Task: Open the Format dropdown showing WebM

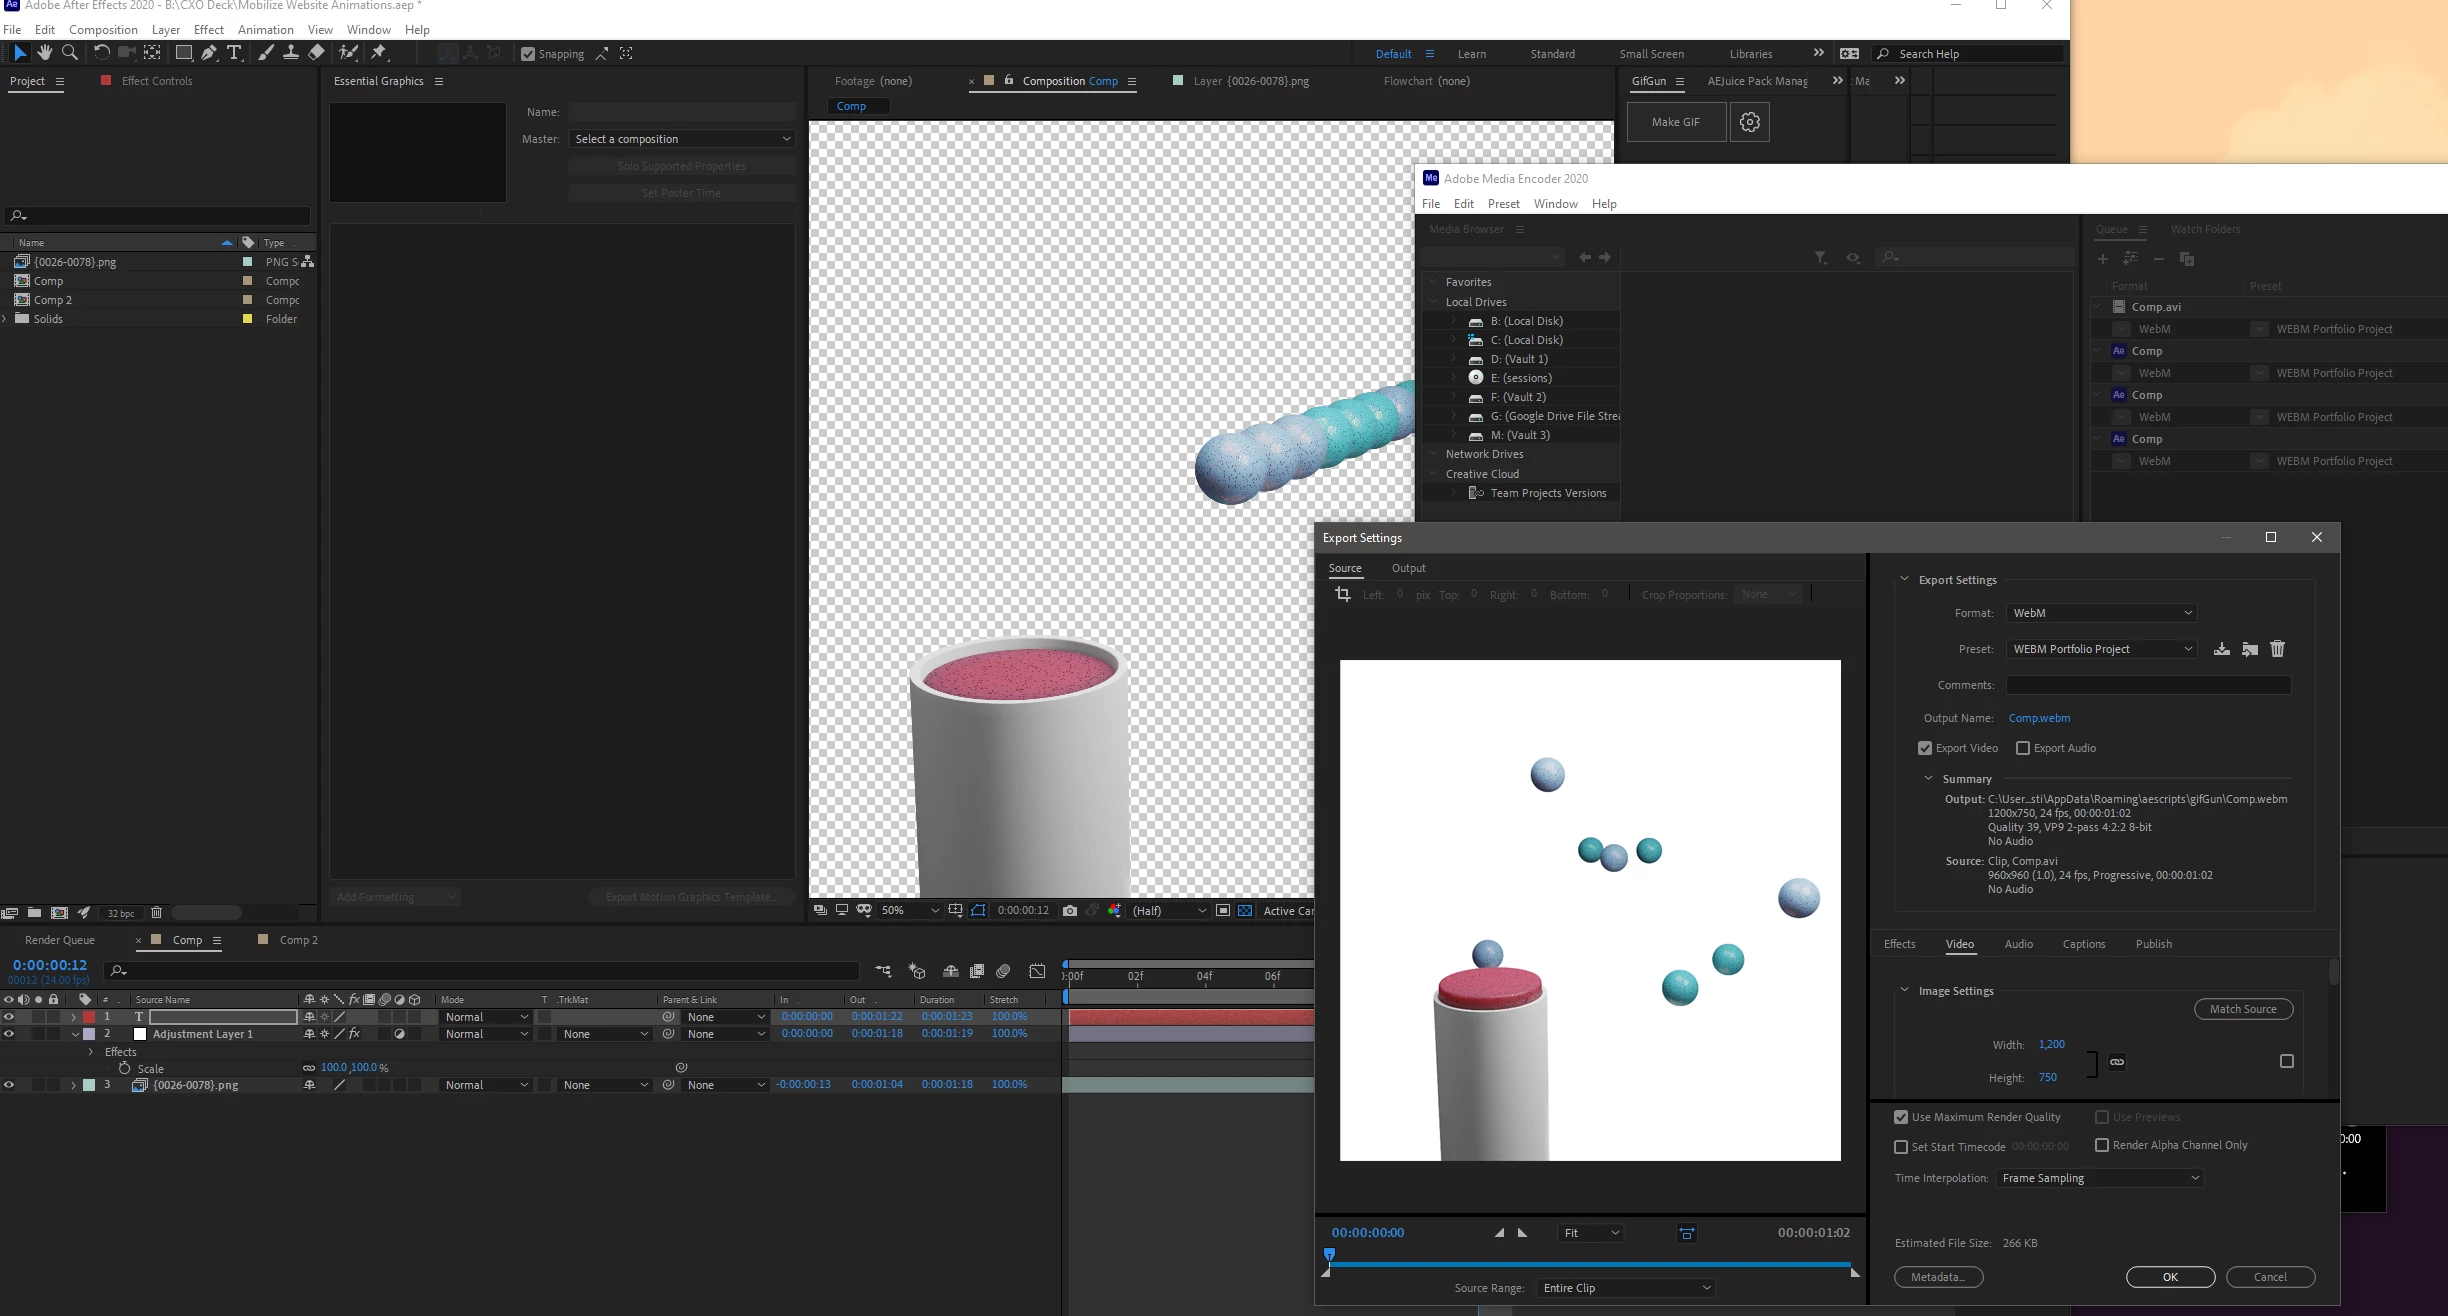Action: click(x=2101, y=613)
